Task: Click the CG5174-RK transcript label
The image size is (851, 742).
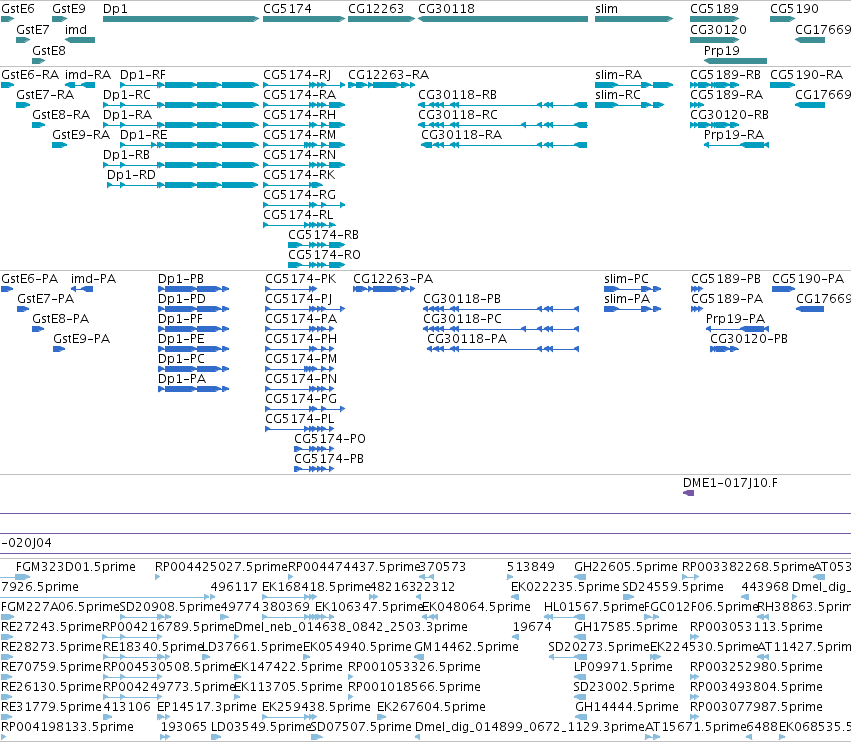Action: [x=299, y=175]
